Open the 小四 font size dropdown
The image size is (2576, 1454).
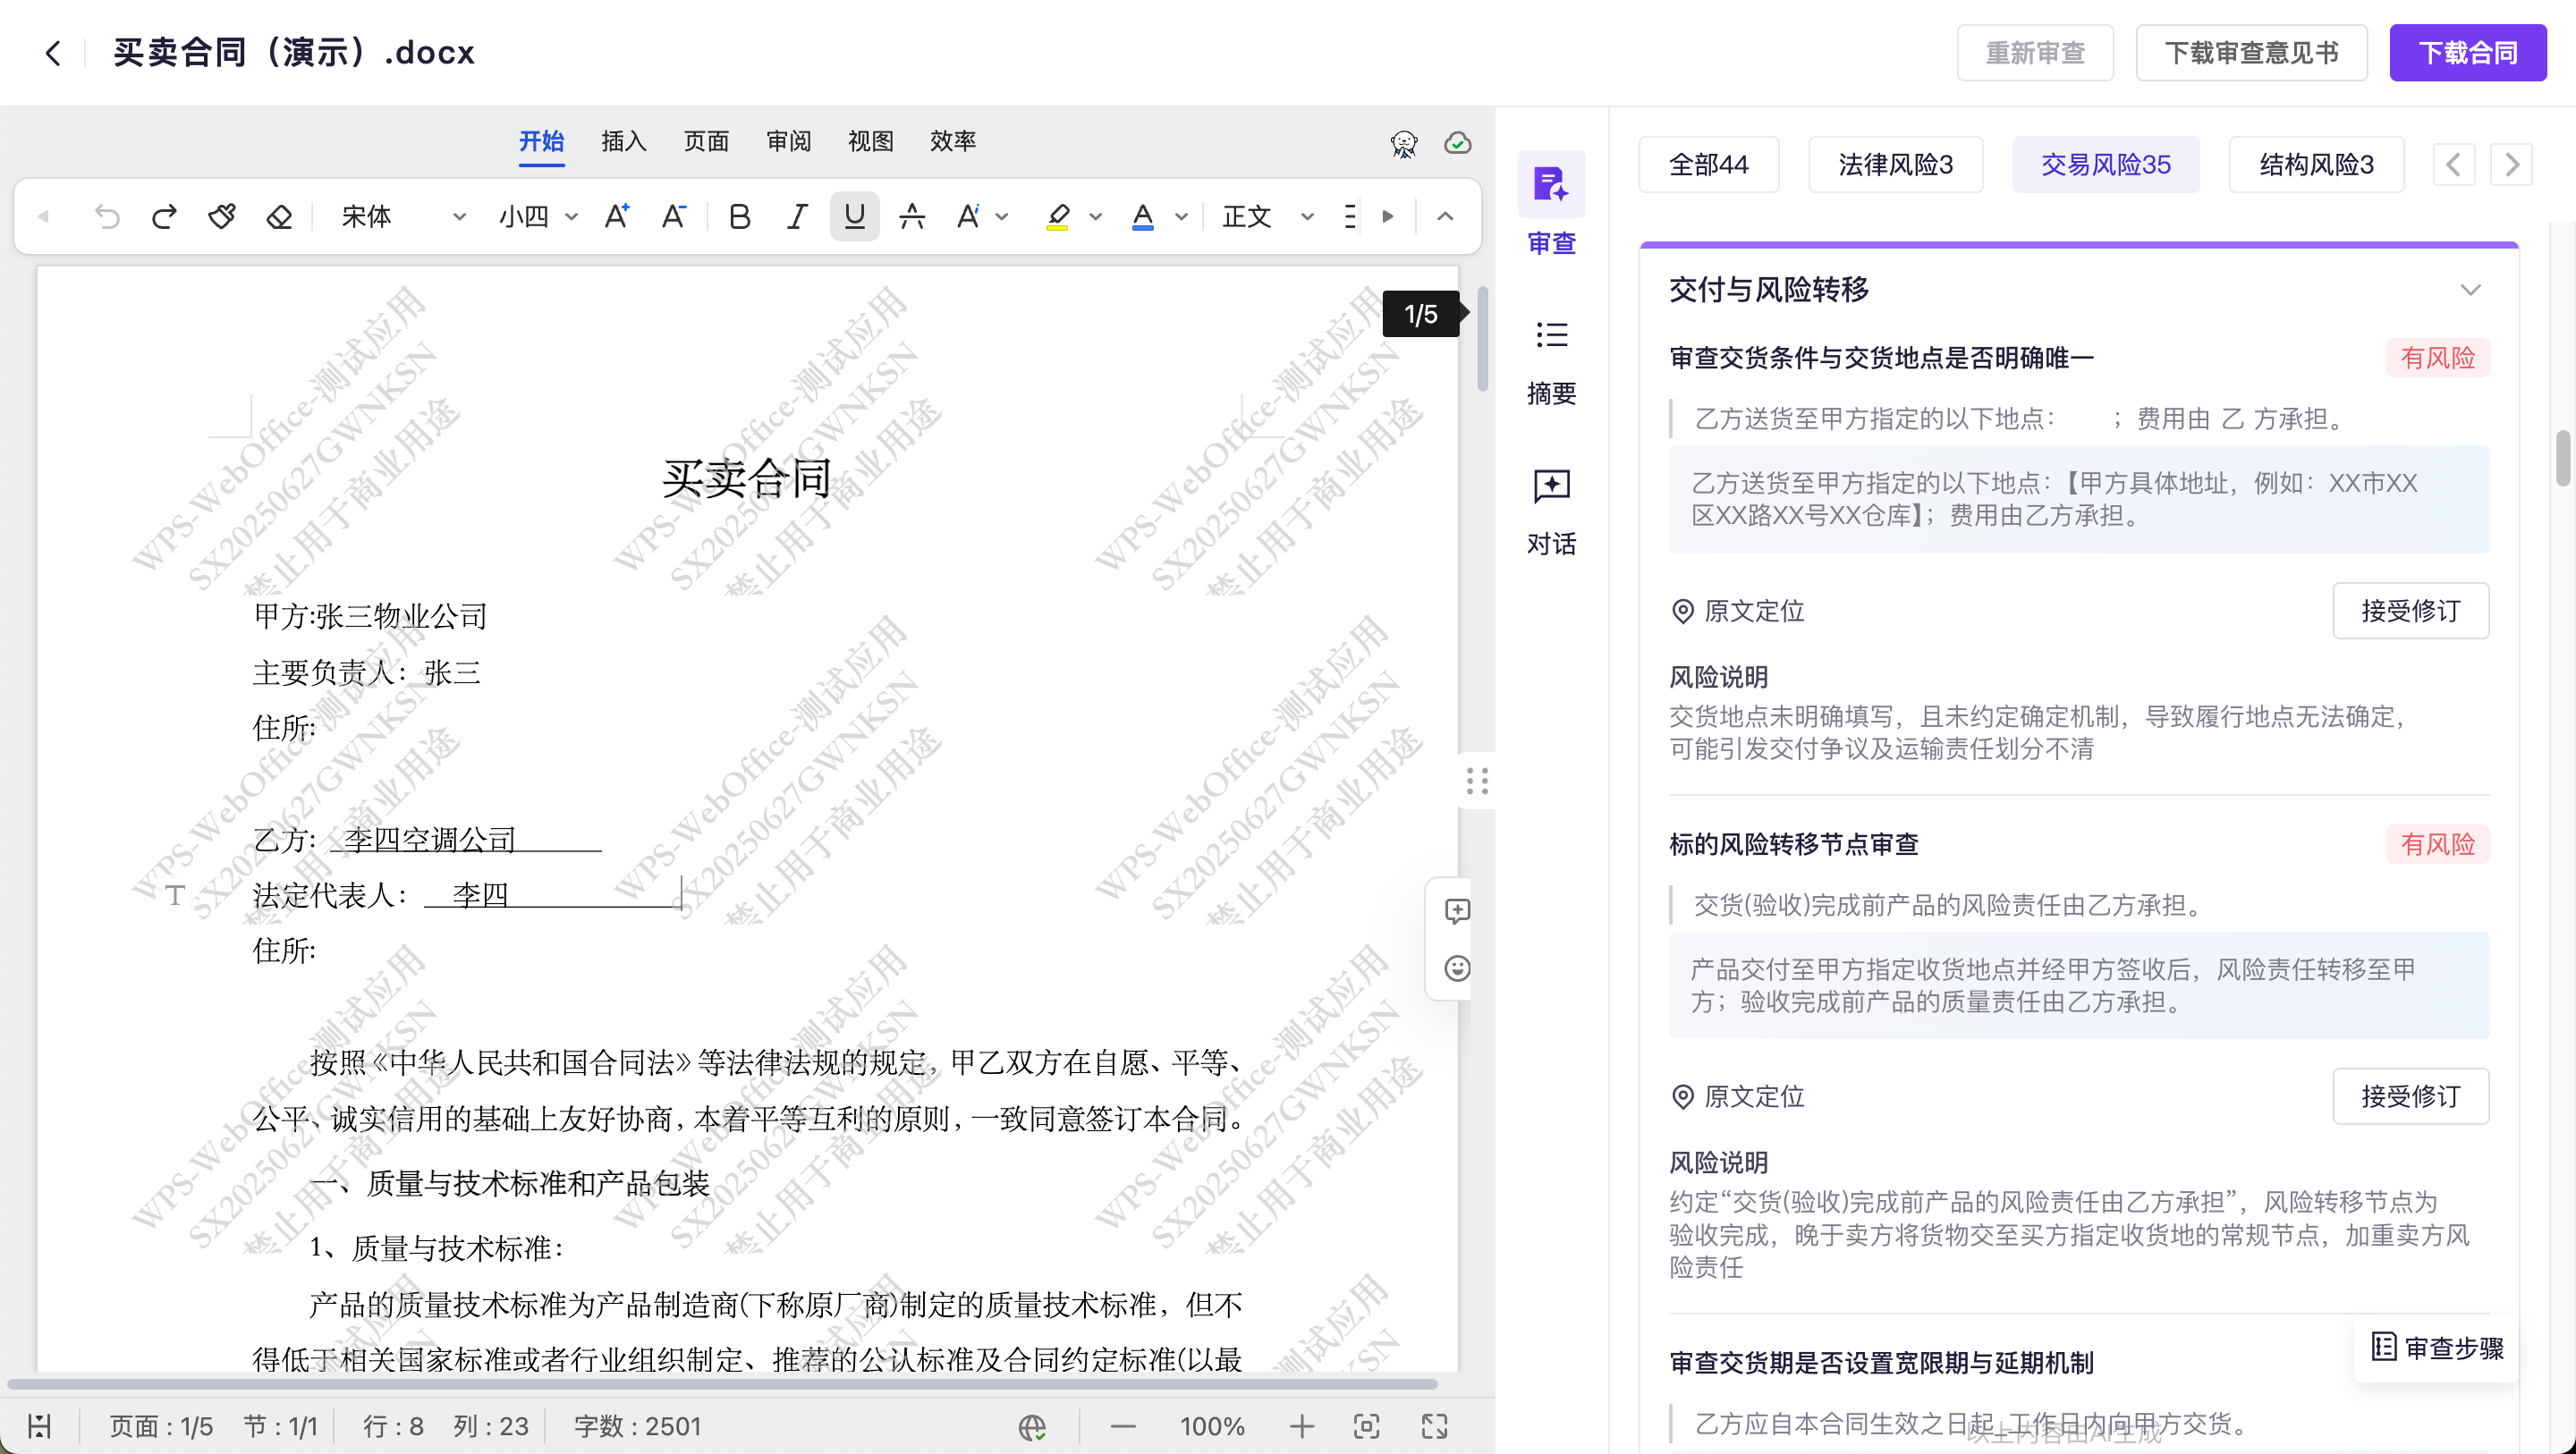(x=571, y=216)
